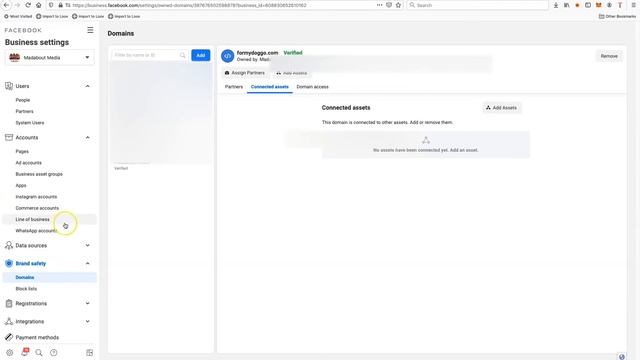Open the help question mark icon
This screenshot has height=360, width=640.
pyautogui.click(x=53, y=353)
